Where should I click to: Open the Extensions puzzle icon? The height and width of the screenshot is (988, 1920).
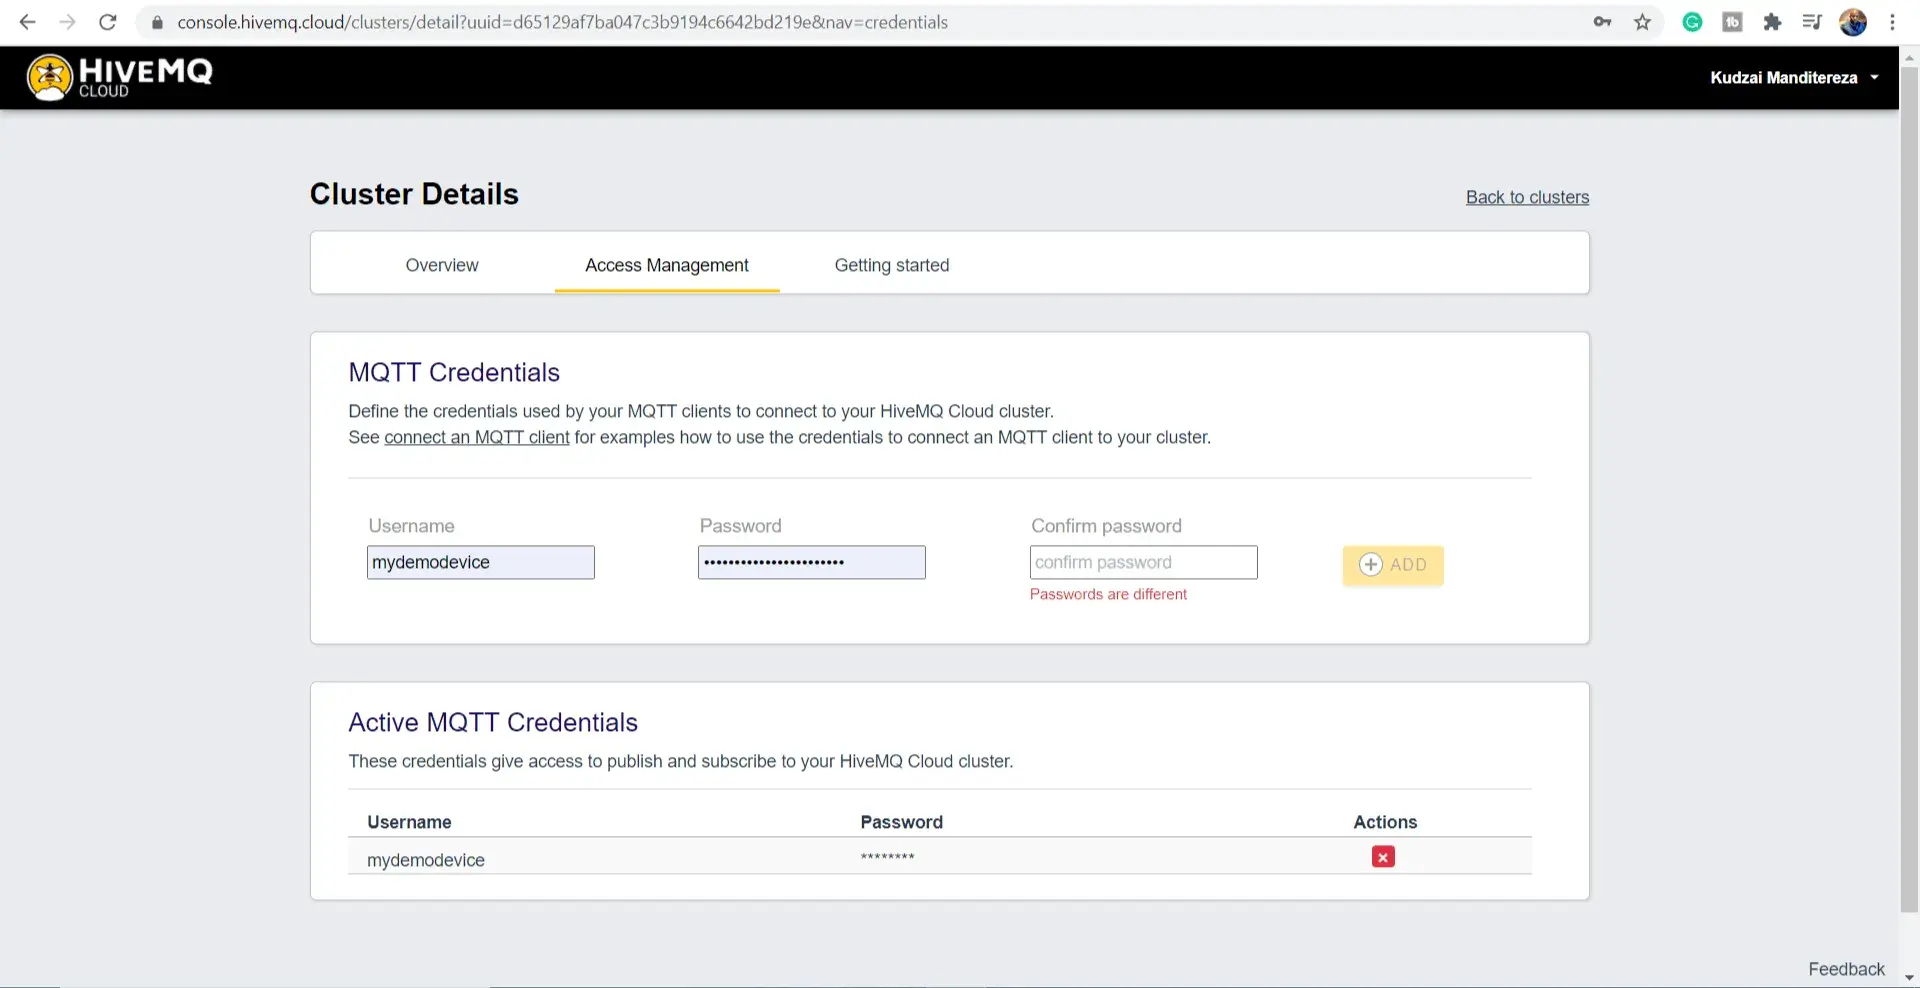coord(1772,22)
